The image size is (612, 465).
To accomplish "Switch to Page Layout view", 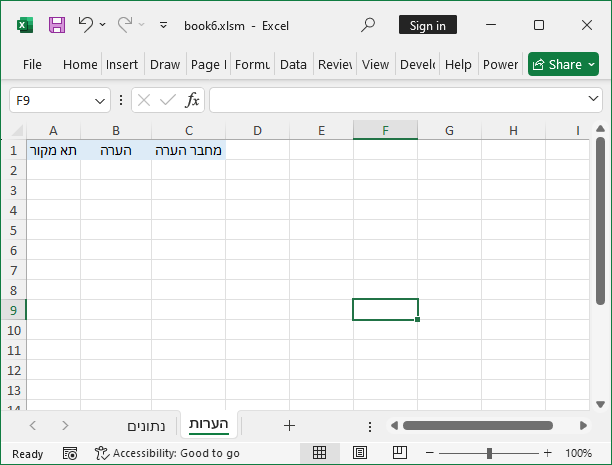I will [x=360, y=453].
